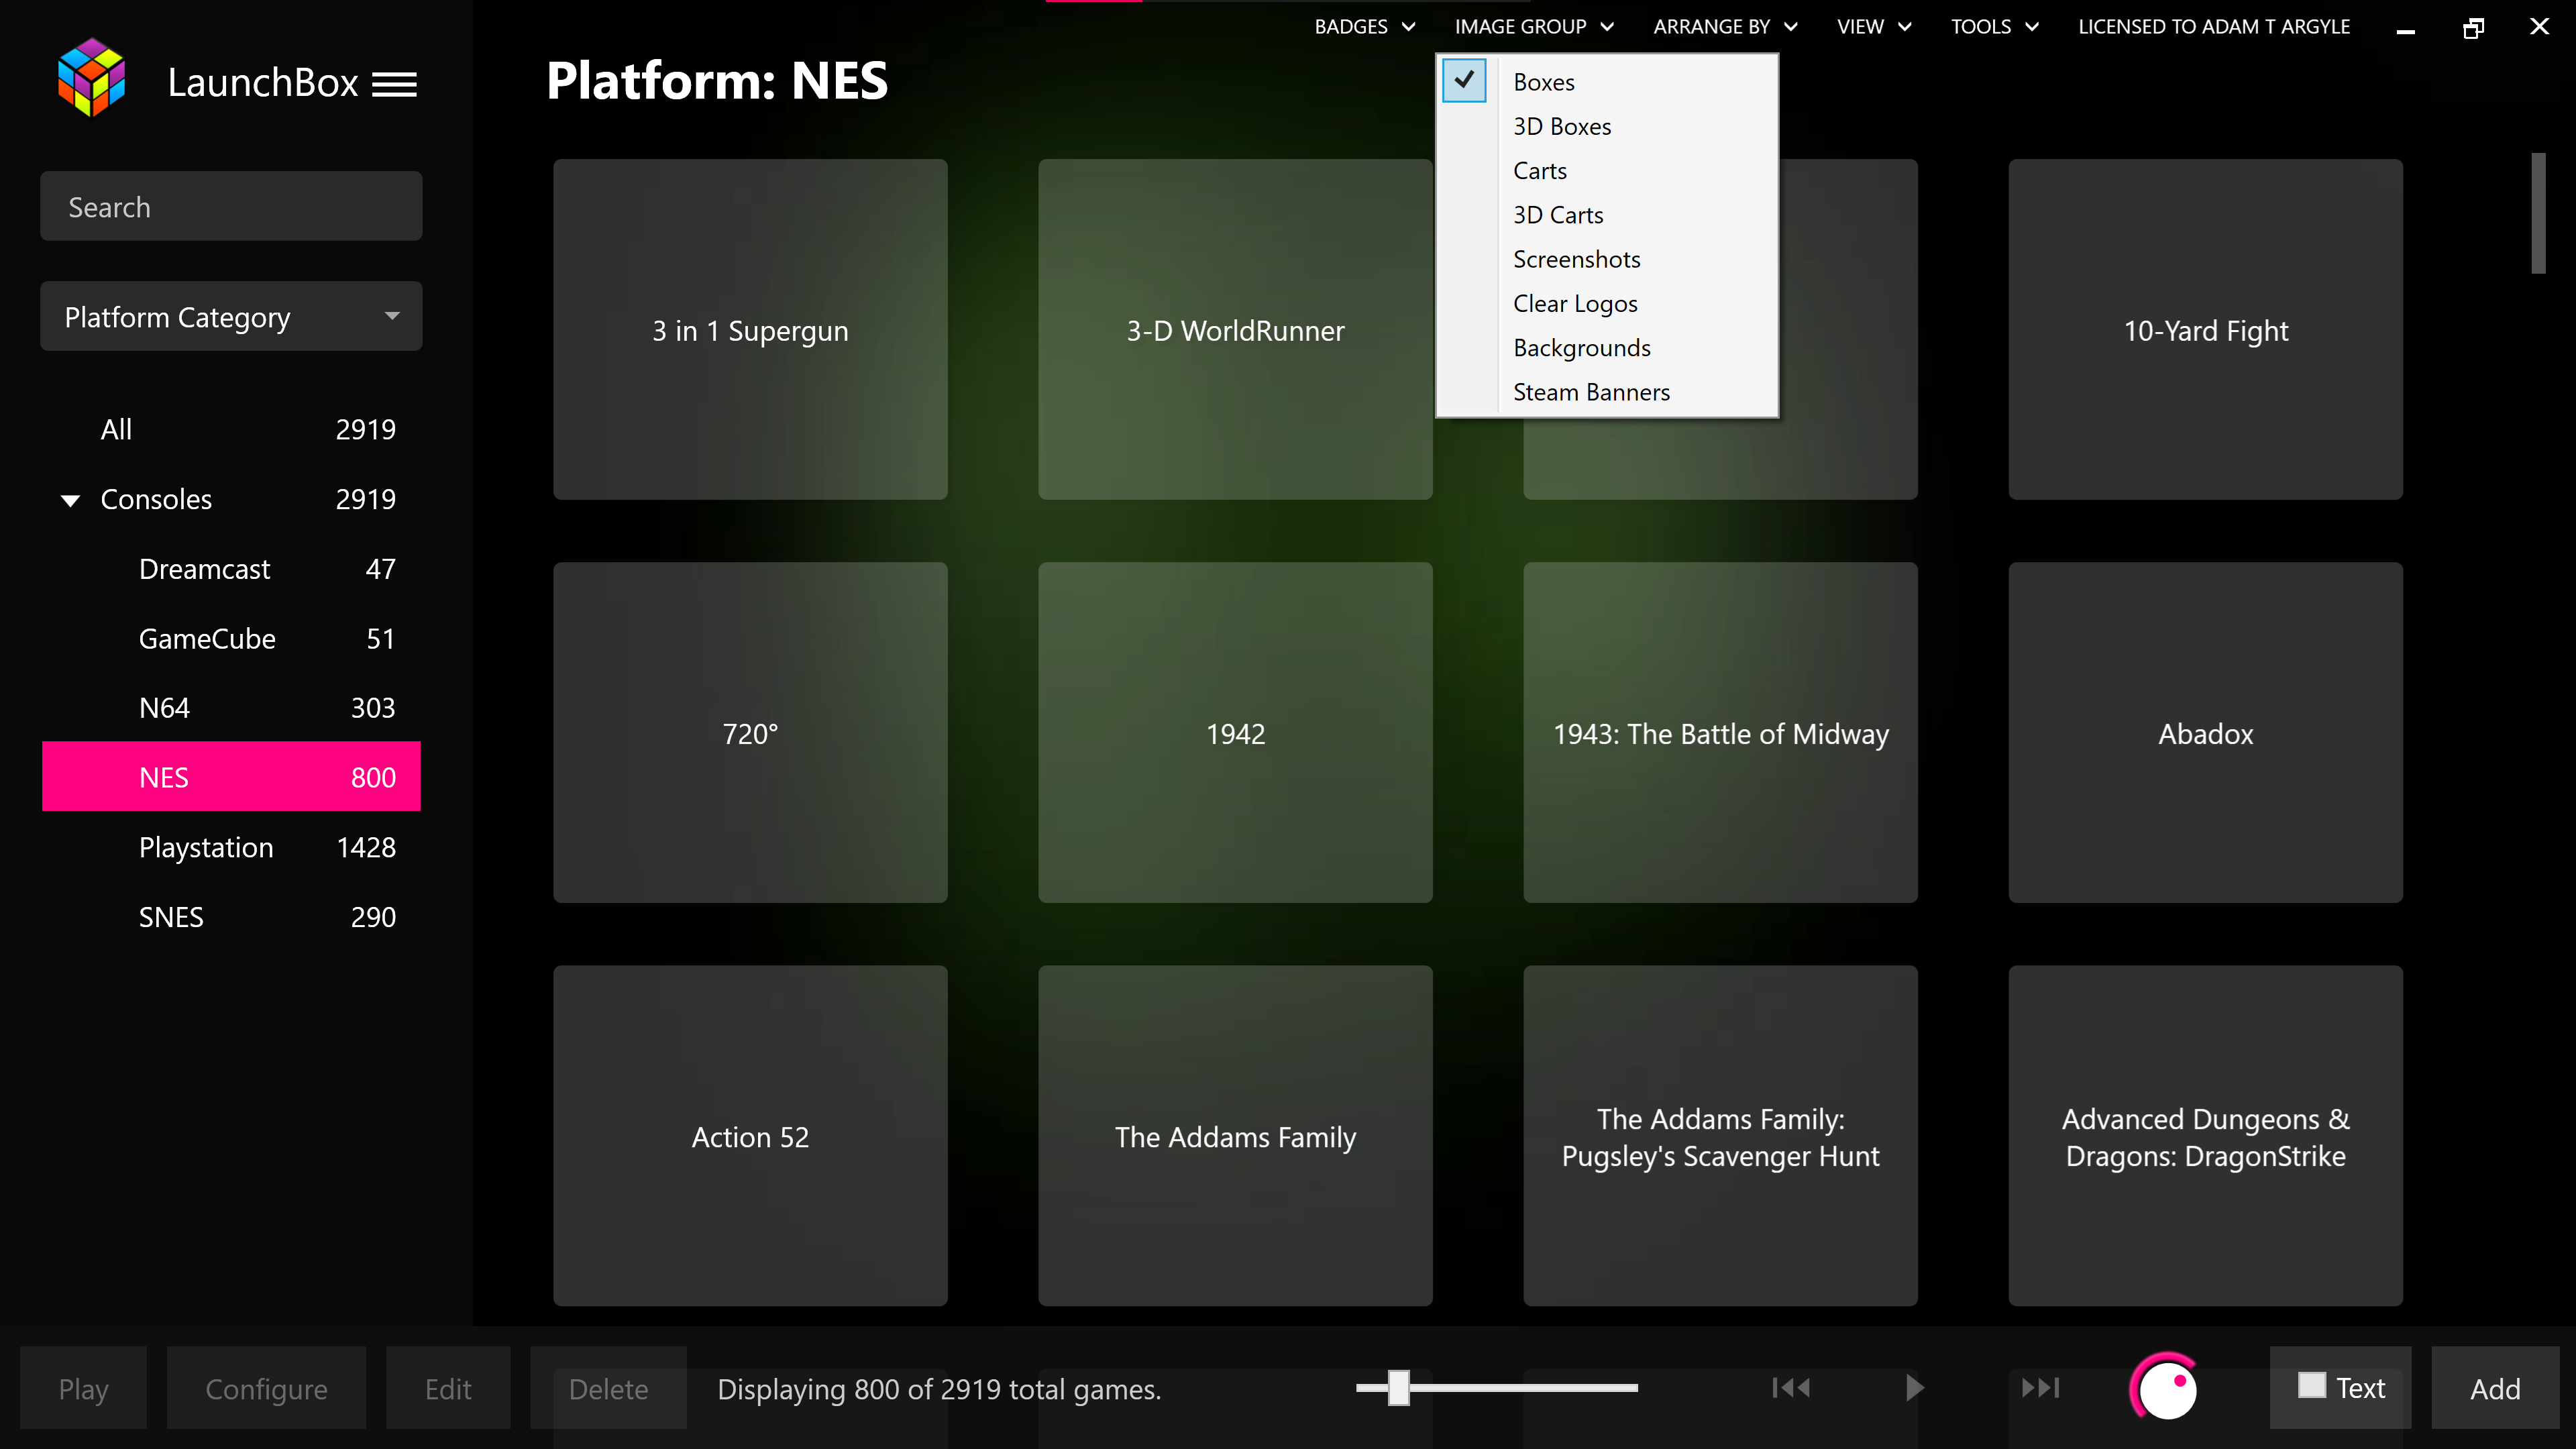Select Playstation platform in sidebar
2576x1449 pixels.
click(x=206, y=847)
